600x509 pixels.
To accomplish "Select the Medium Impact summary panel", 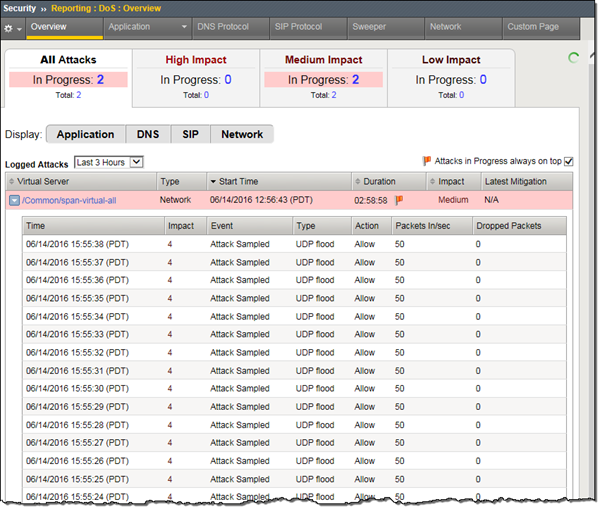I will (322, 77).
